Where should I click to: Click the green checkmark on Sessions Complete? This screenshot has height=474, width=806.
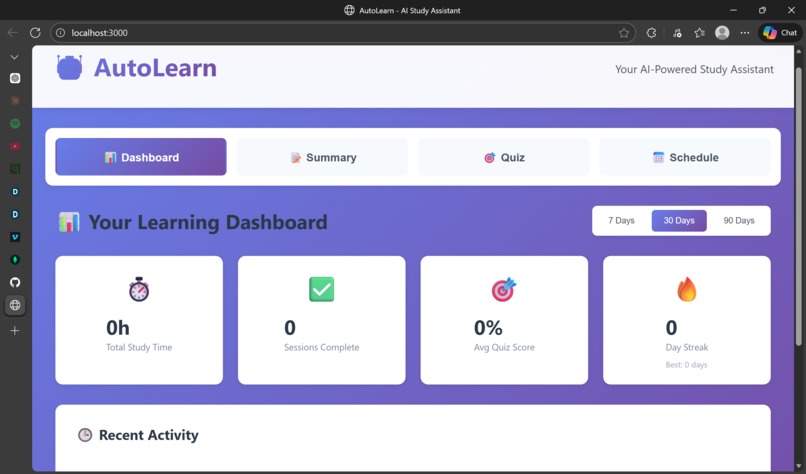click(322, 289)
